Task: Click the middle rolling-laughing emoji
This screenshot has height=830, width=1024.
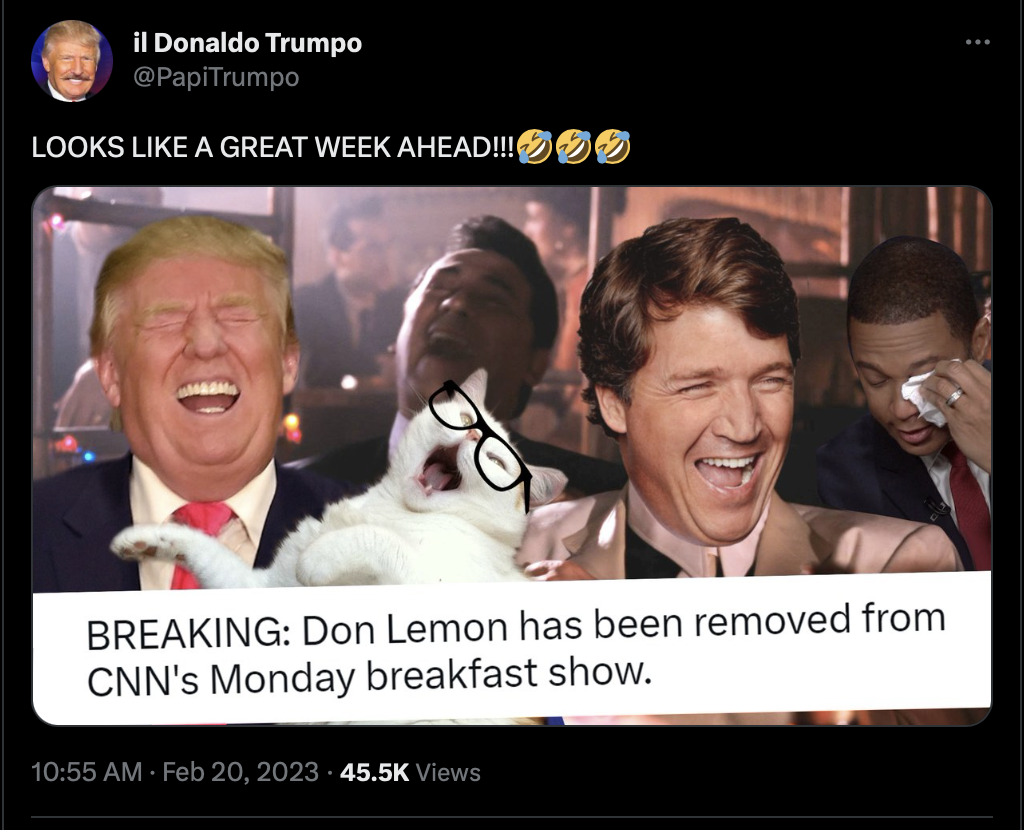Action: 573,146
